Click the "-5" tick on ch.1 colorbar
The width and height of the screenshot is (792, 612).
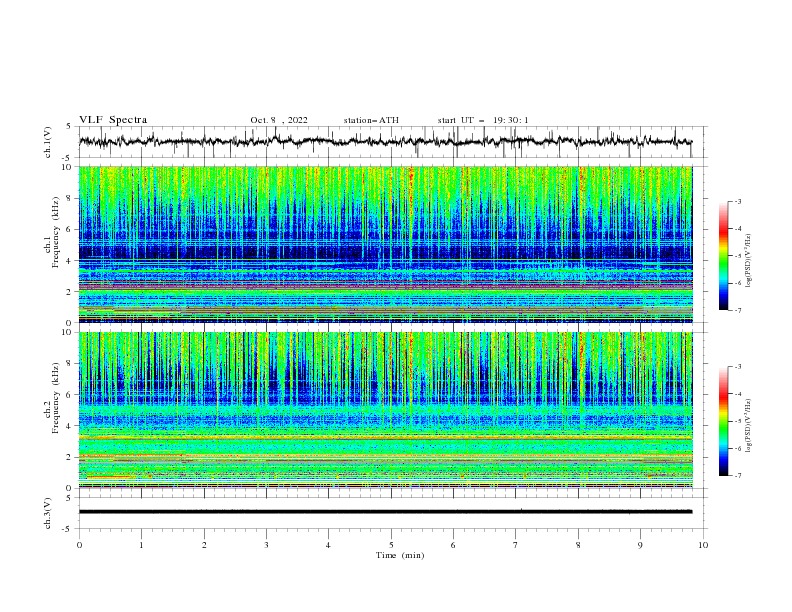[x=737, y=256]
